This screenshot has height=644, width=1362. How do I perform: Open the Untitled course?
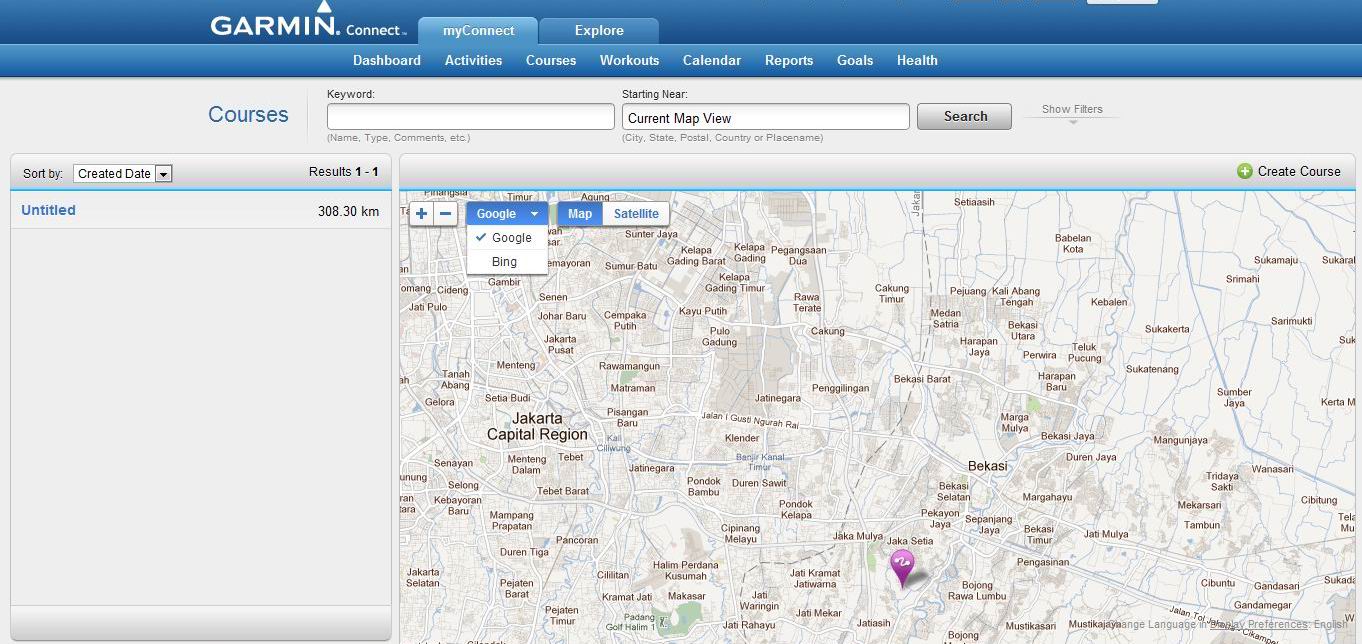(48, 210)
